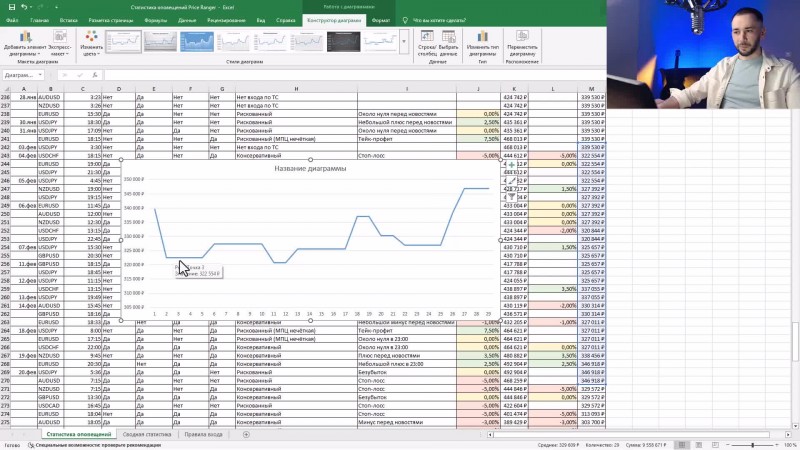
Task: Click 'USDCAD' cell in row 273
Action: coord(49,406)
